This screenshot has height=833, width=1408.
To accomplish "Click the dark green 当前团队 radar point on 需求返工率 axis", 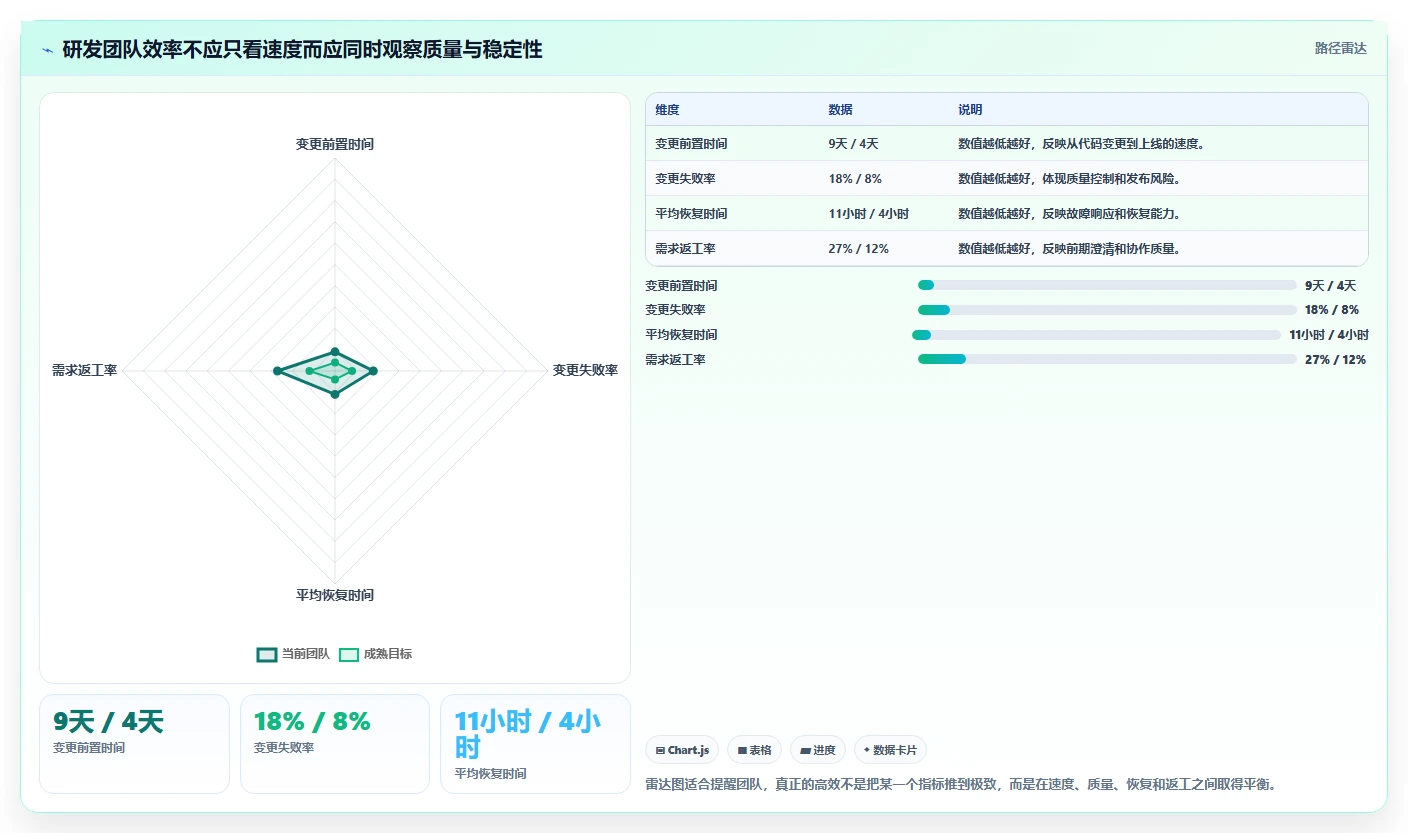I will (x=277, y=371).
